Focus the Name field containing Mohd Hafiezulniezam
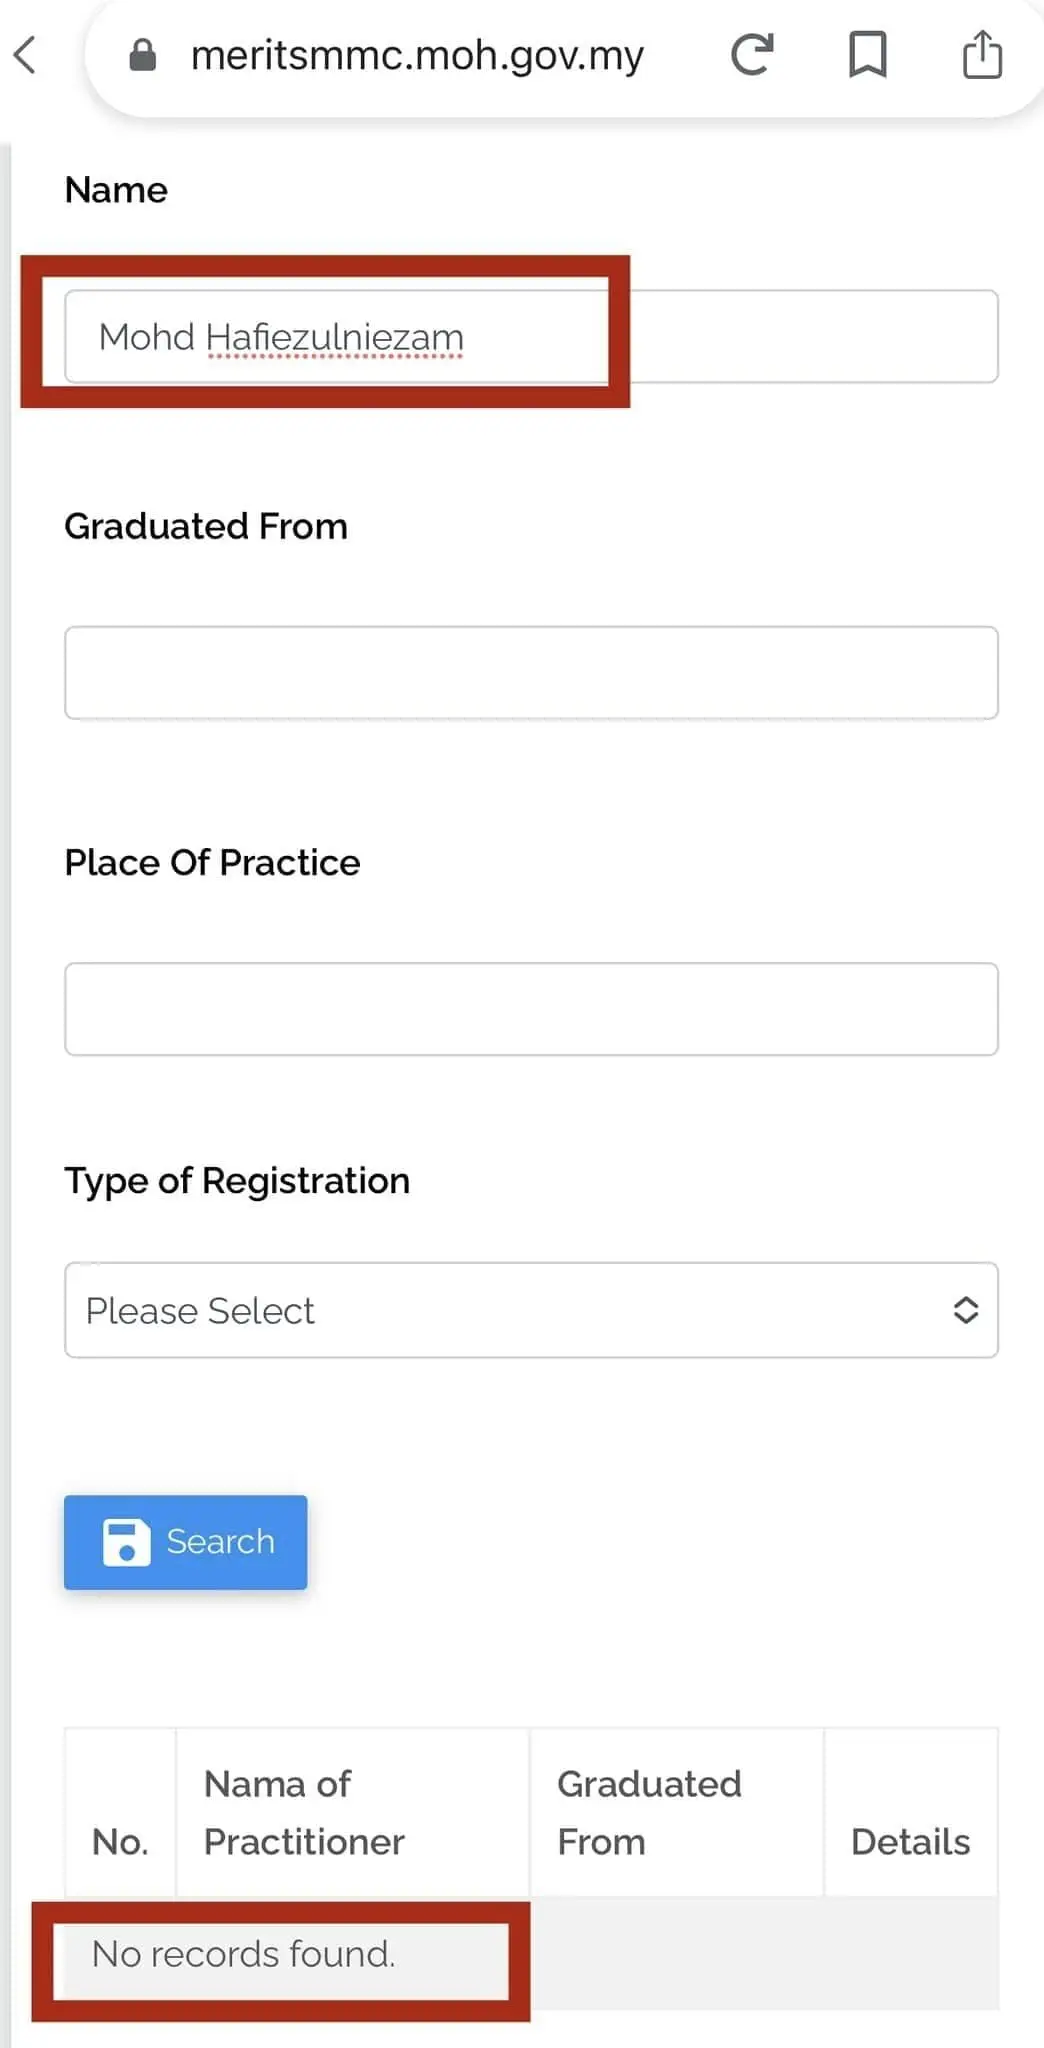The width and height of the screenshot is (1044, 2048). (x=530, y=337)
